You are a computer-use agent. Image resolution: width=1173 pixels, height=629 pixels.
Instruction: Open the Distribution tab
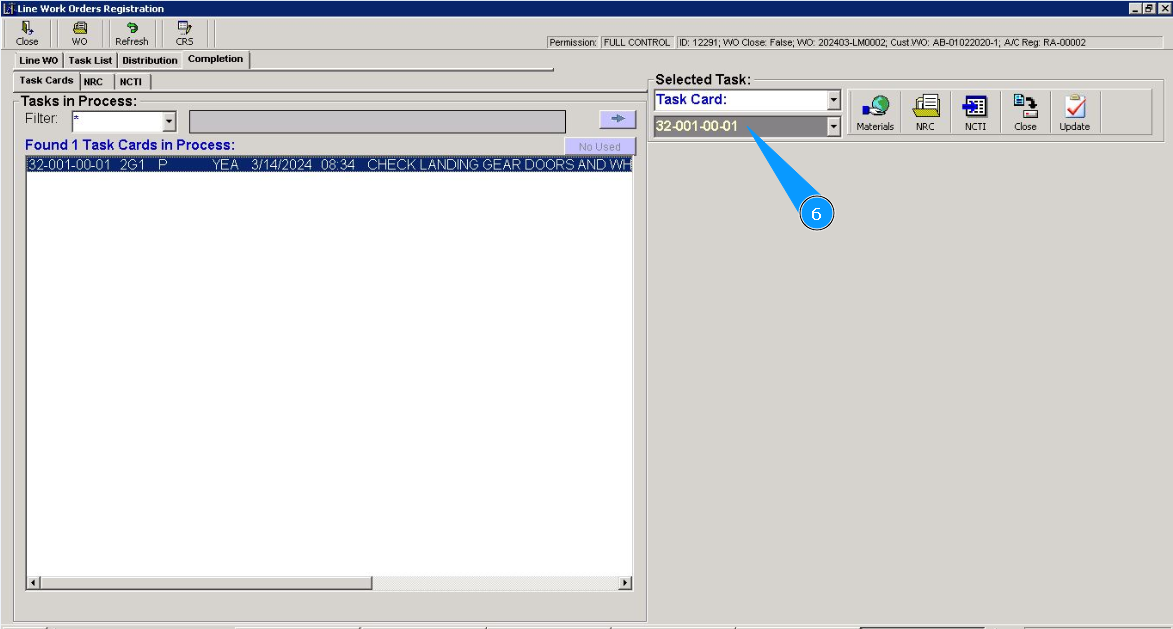(x=150, y=61)
